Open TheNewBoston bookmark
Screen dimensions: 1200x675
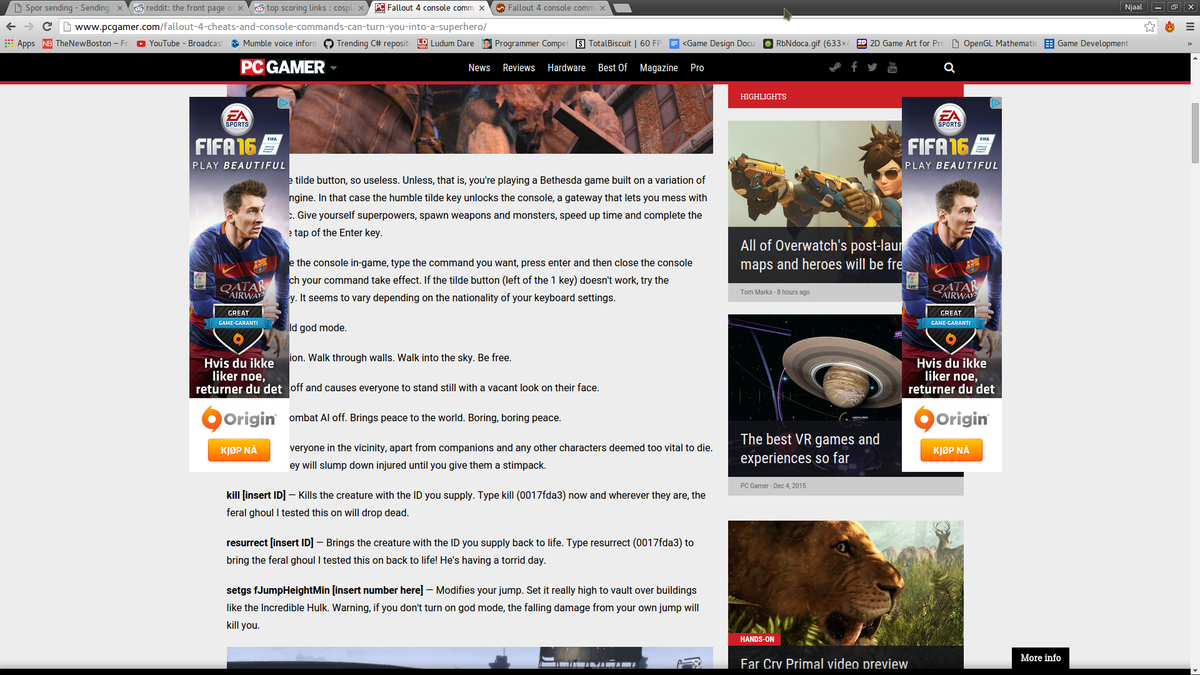coord(85,44)
